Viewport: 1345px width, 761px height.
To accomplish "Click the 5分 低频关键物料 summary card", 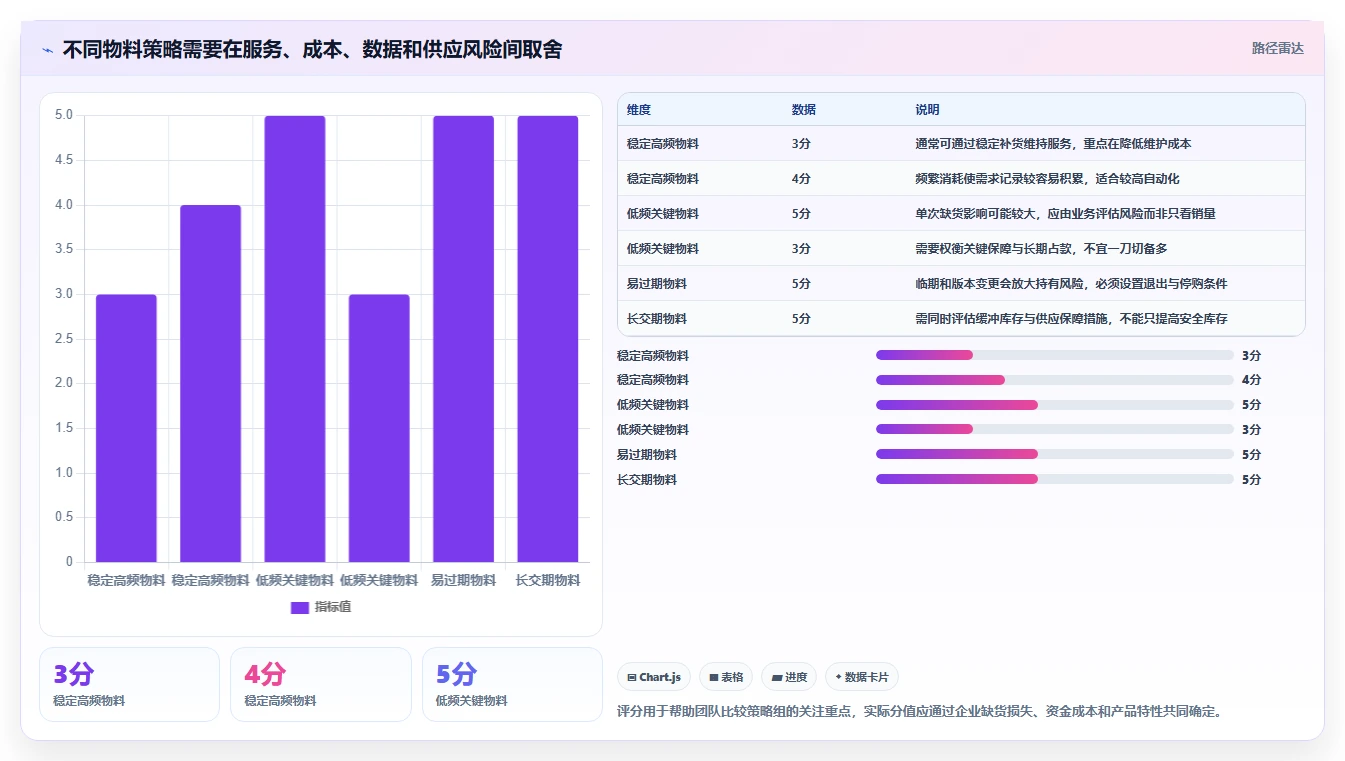I will [512, 684].
